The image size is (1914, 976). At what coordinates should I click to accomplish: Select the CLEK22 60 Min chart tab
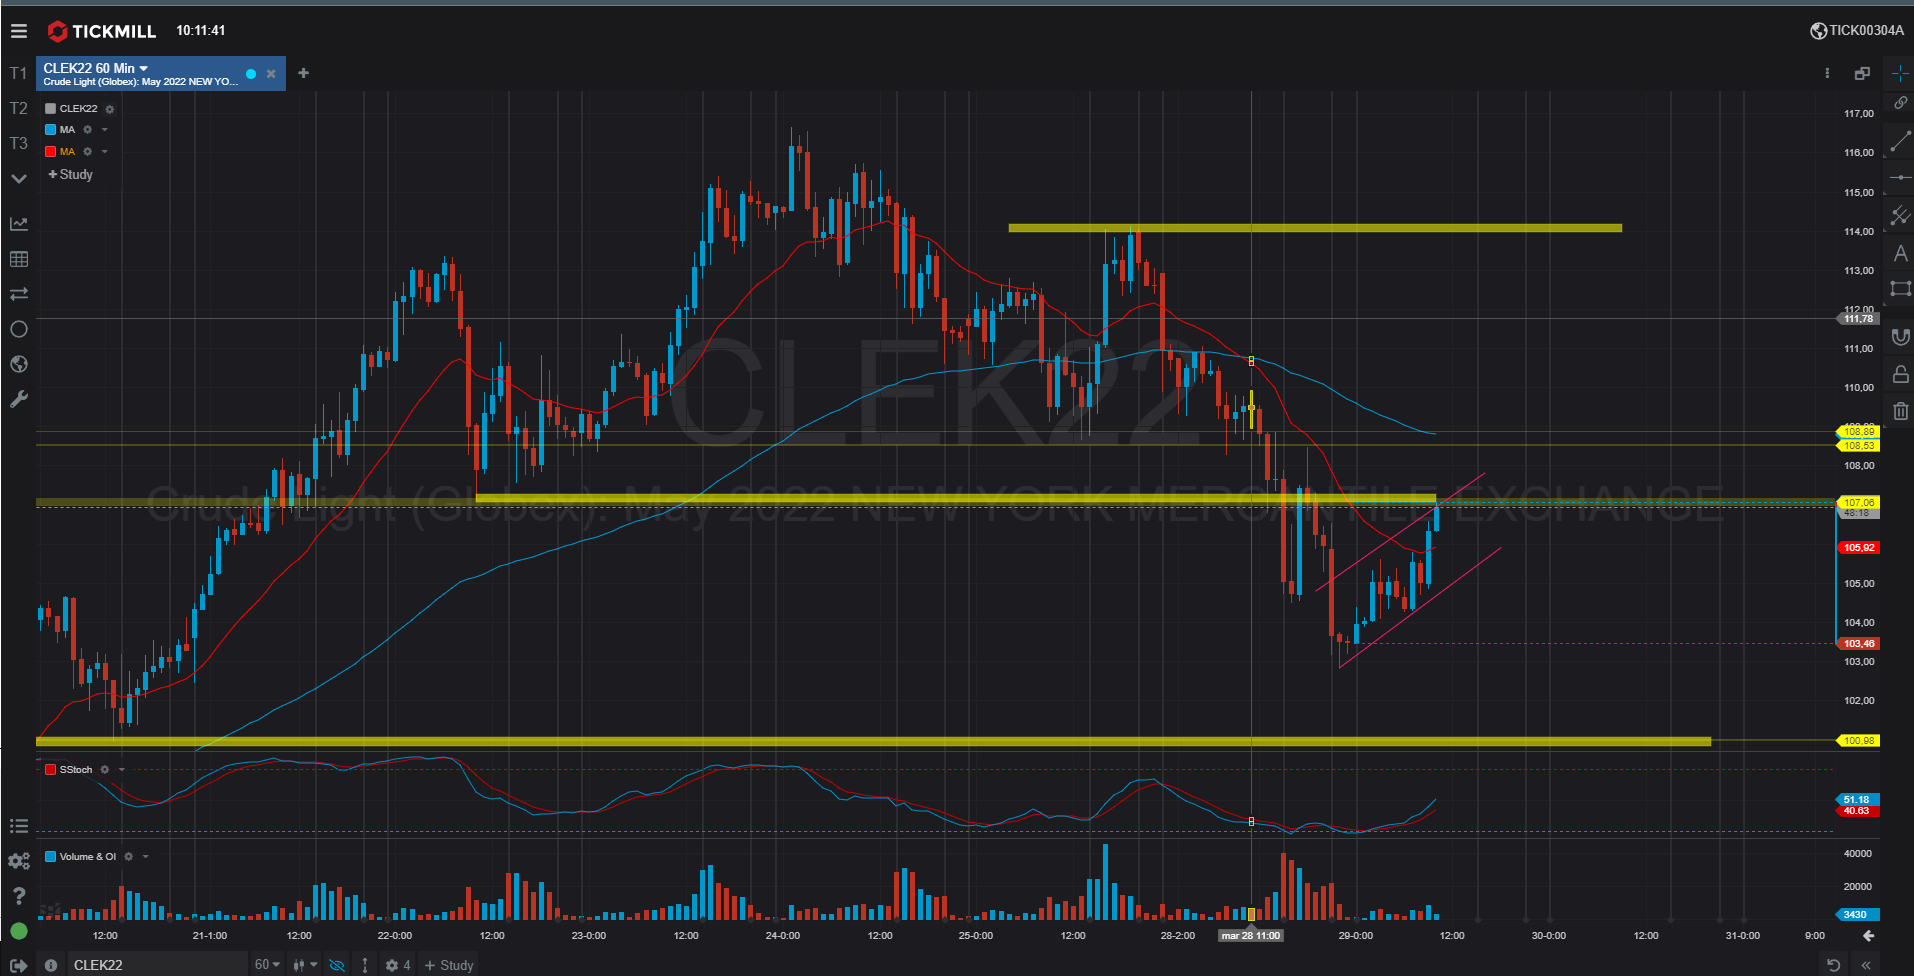click(161, 74)
